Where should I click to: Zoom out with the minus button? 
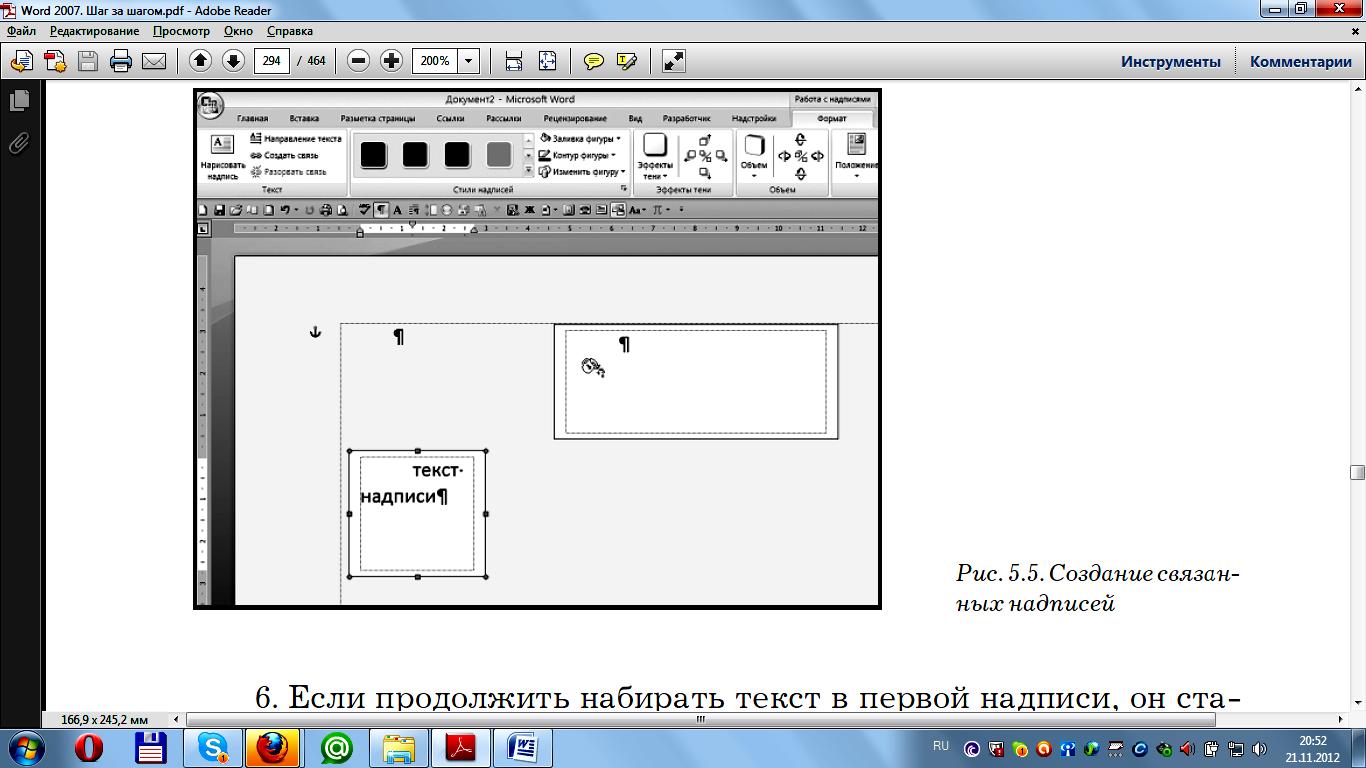click(x=358, y=61)
